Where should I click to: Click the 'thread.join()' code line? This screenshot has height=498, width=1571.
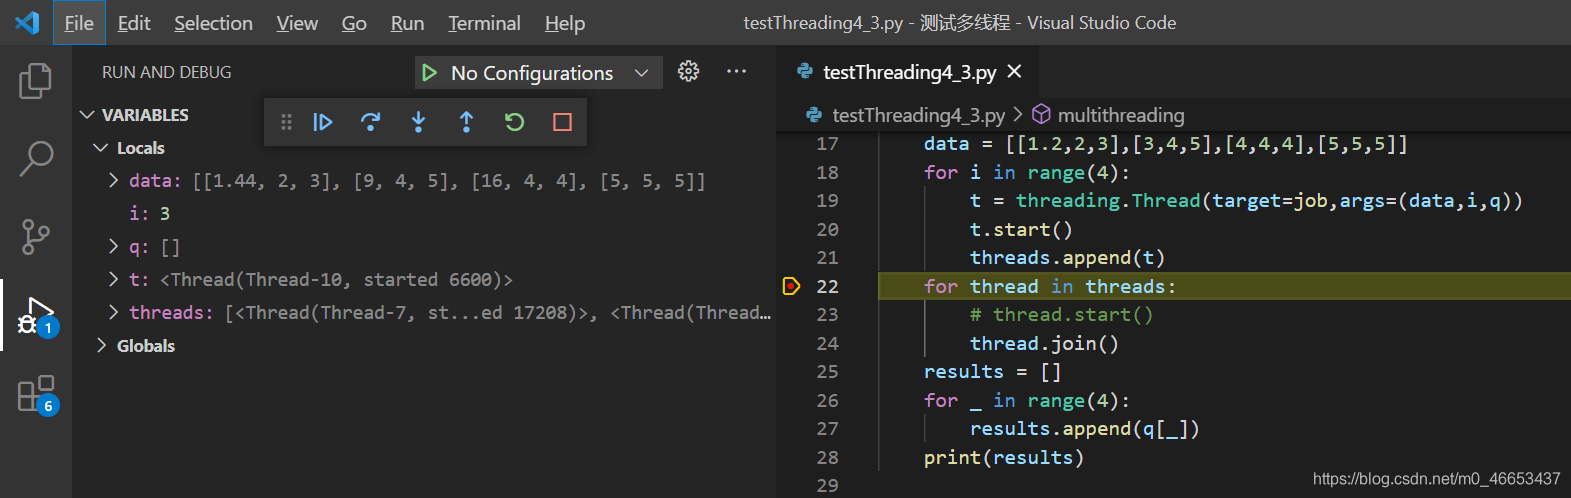1044,343
